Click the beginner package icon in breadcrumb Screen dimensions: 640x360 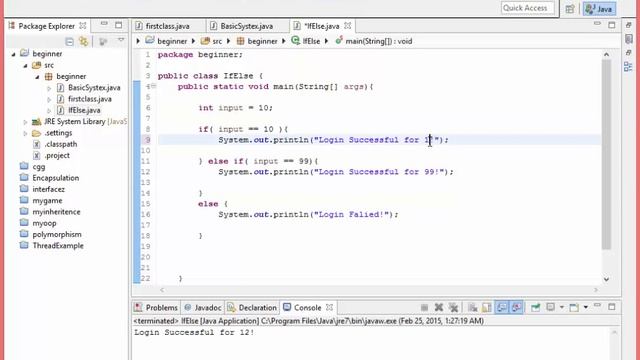point(240,41)
